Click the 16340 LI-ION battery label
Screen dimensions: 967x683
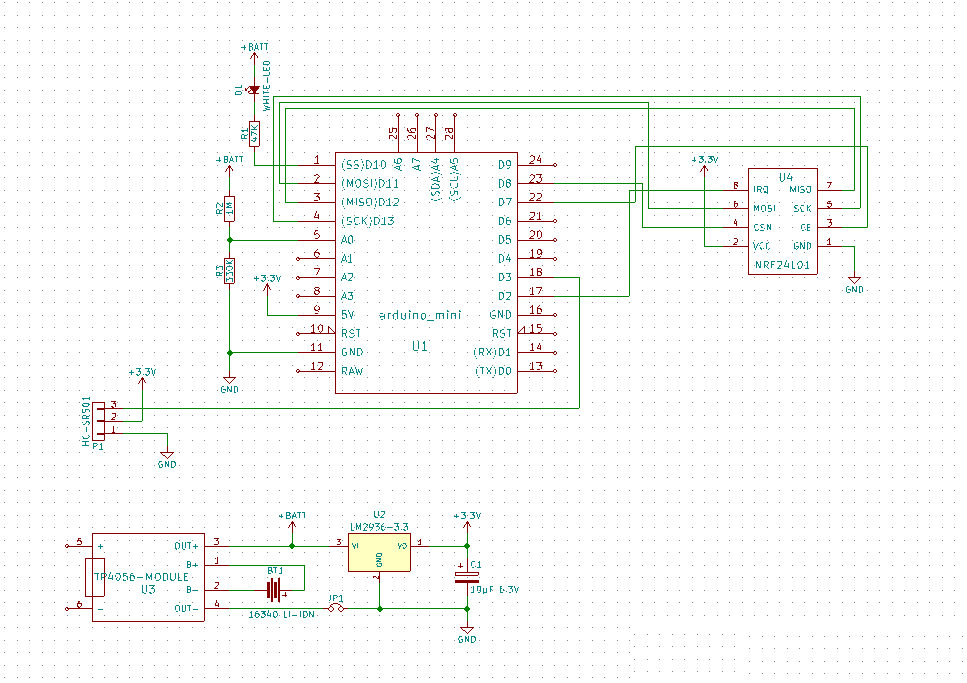[282, 615]
